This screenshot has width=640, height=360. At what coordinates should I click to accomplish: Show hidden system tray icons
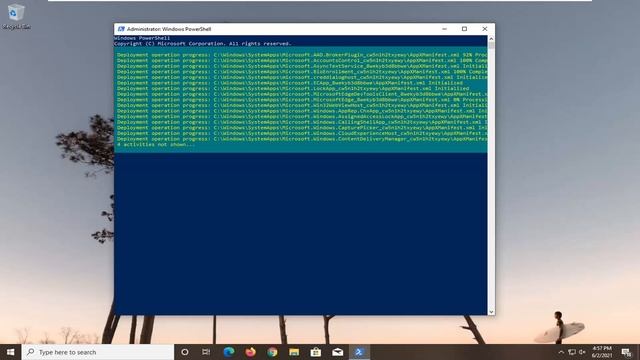pyautogui.click(x=561, y=352)
